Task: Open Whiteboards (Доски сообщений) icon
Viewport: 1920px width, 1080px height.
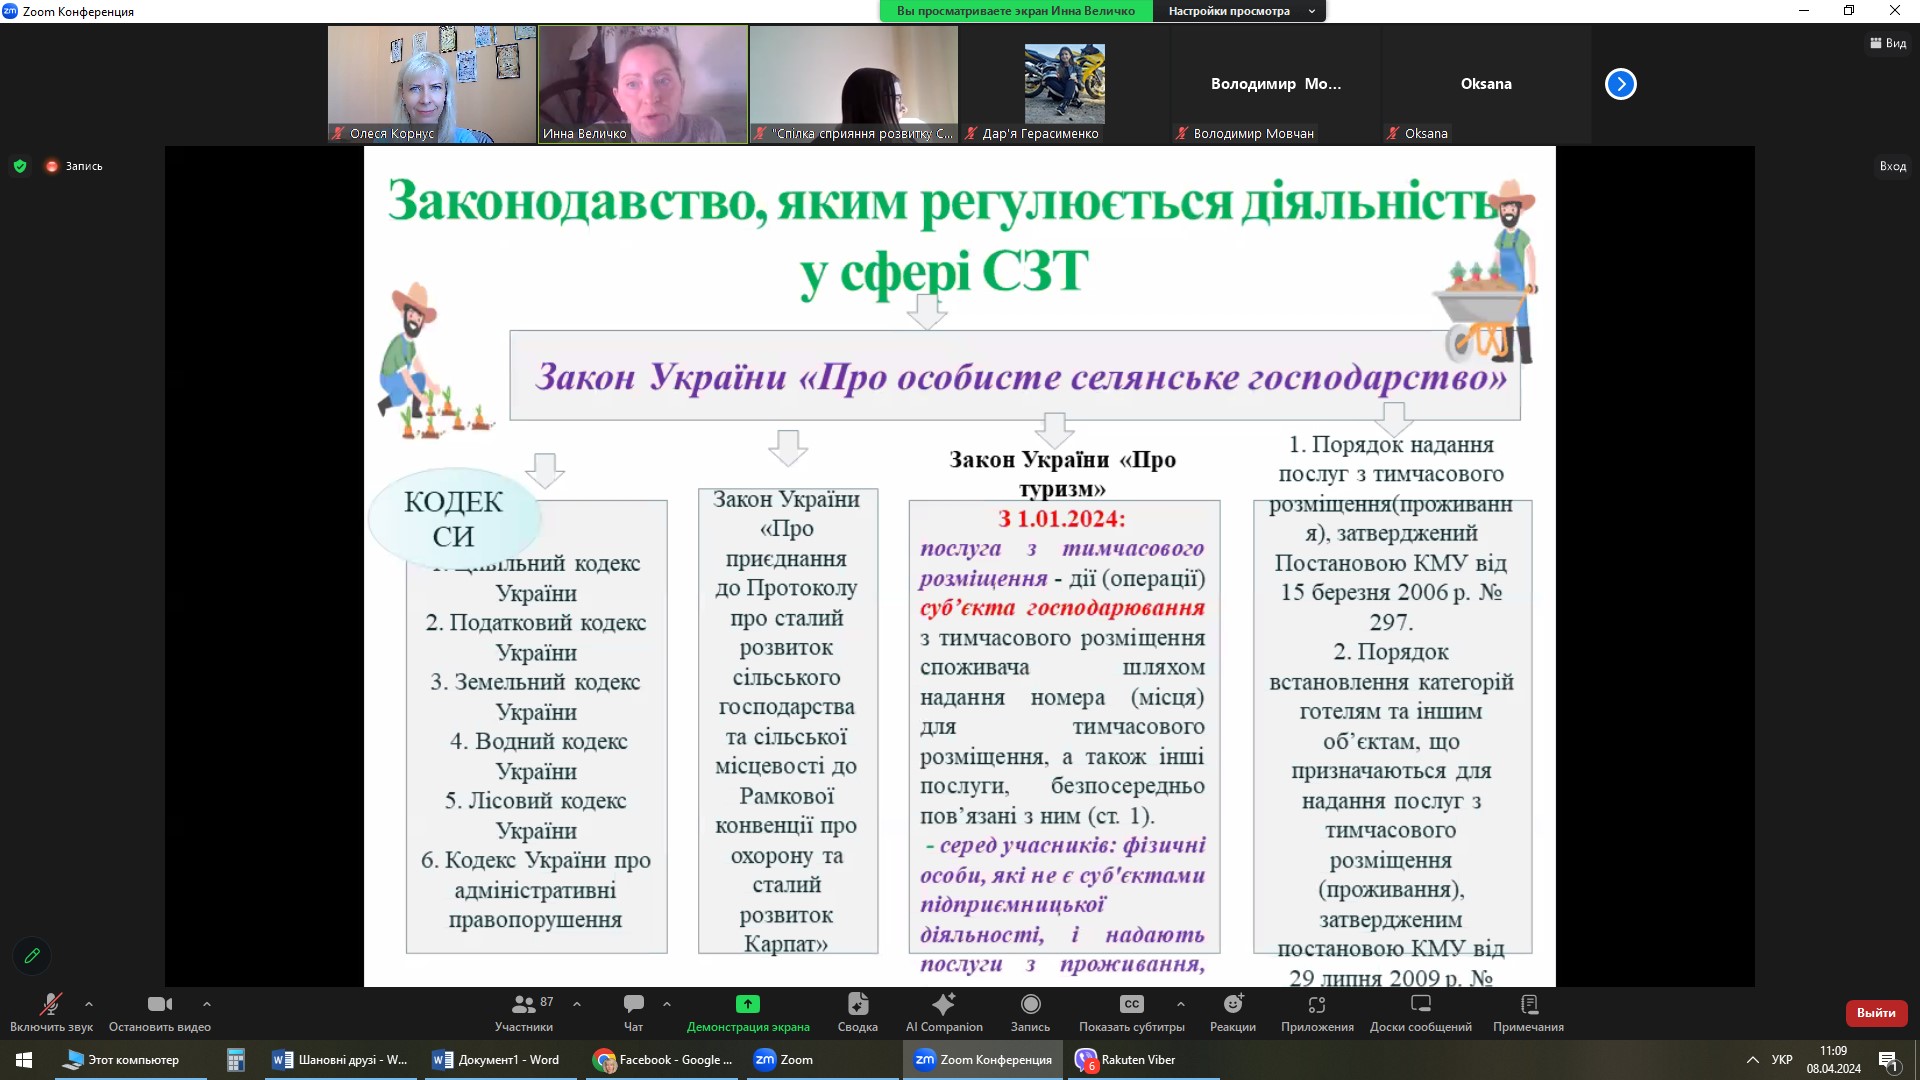Action: click(x=1420, y=1005)
